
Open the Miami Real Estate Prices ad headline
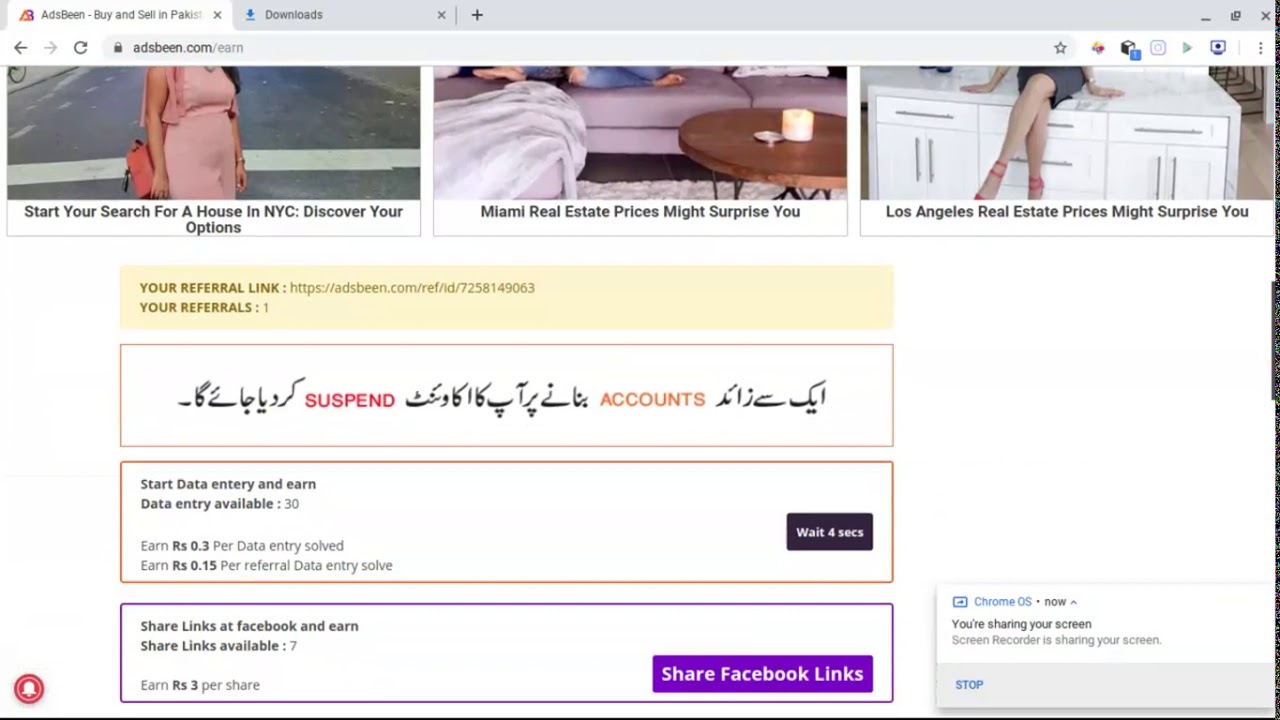(640, 212)
